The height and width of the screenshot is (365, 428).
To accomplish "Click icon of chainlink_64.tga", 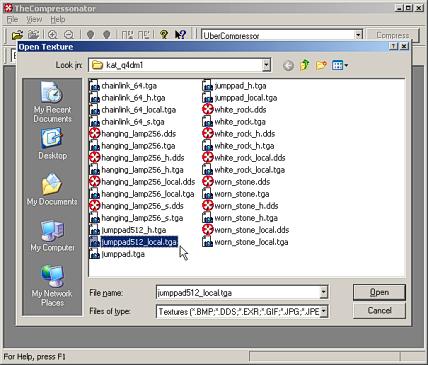I will coord(95,86).
